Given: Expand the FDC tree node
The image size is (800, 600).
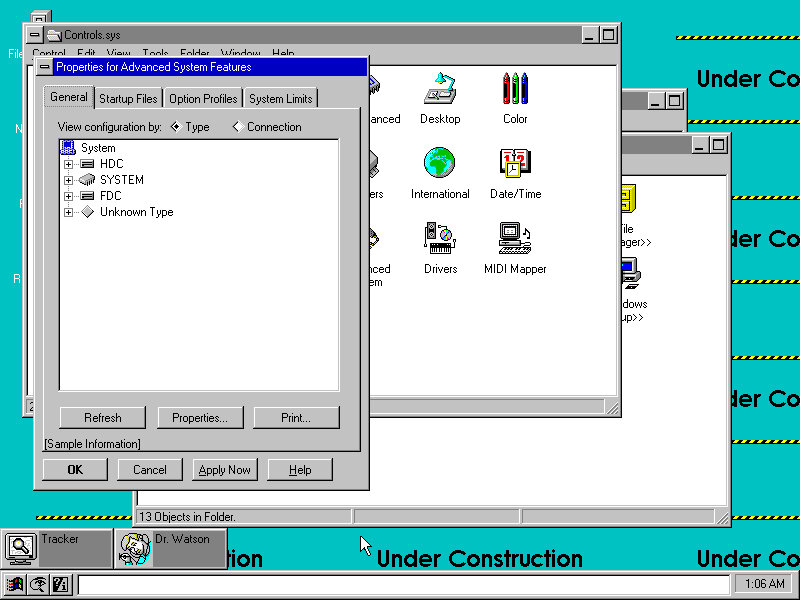Looking at the screenshot, I should point(69,196).
